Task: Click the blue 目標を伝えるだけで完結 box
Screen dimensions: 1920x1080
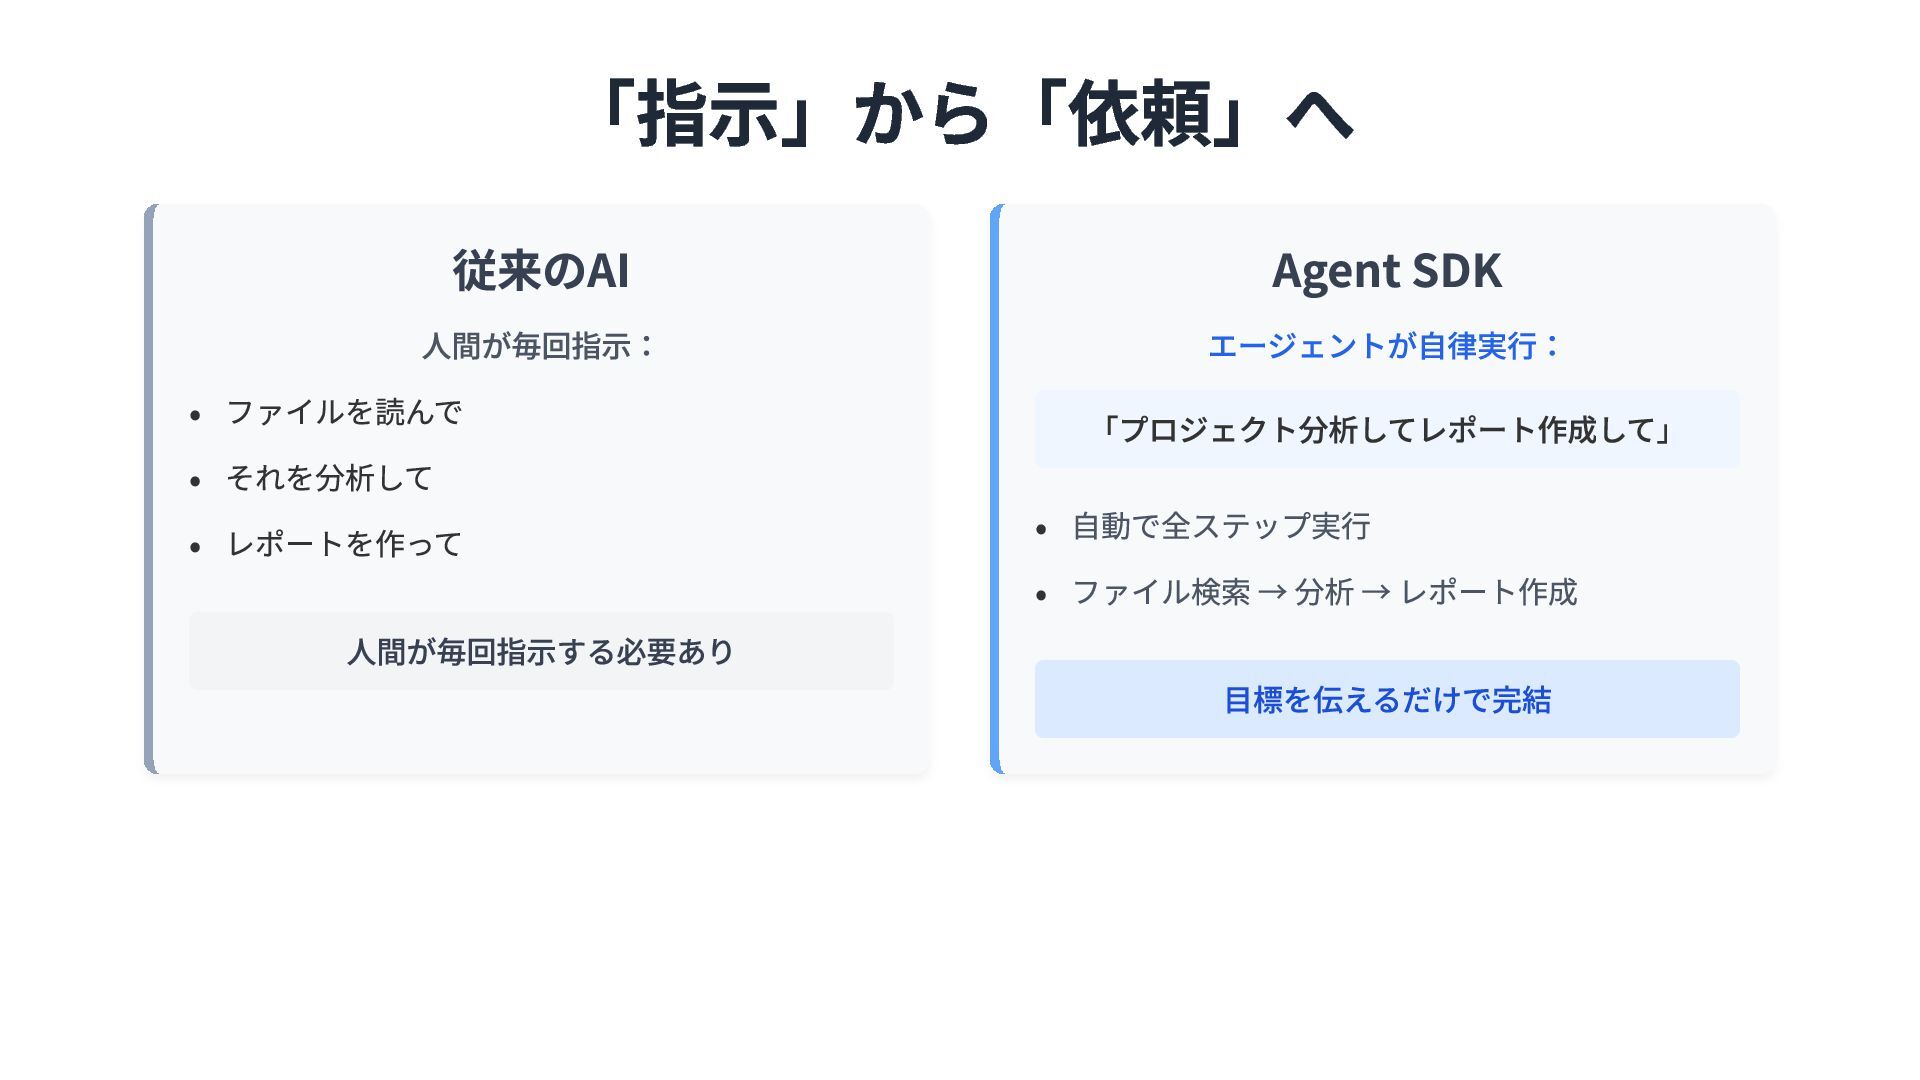Action: point(1386,700)
